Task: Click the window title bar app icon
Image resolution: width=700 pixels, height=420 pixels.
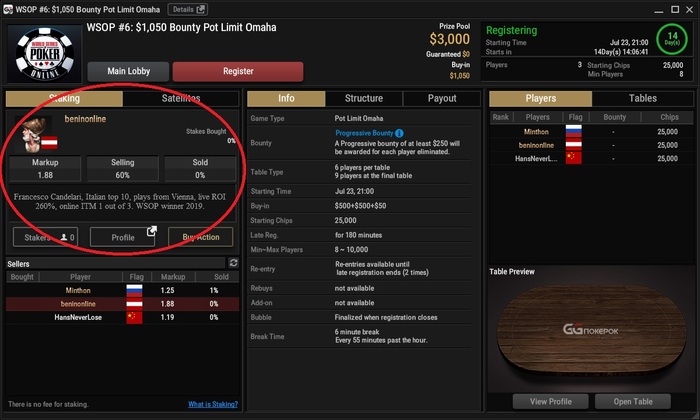Action: (8, 9)
